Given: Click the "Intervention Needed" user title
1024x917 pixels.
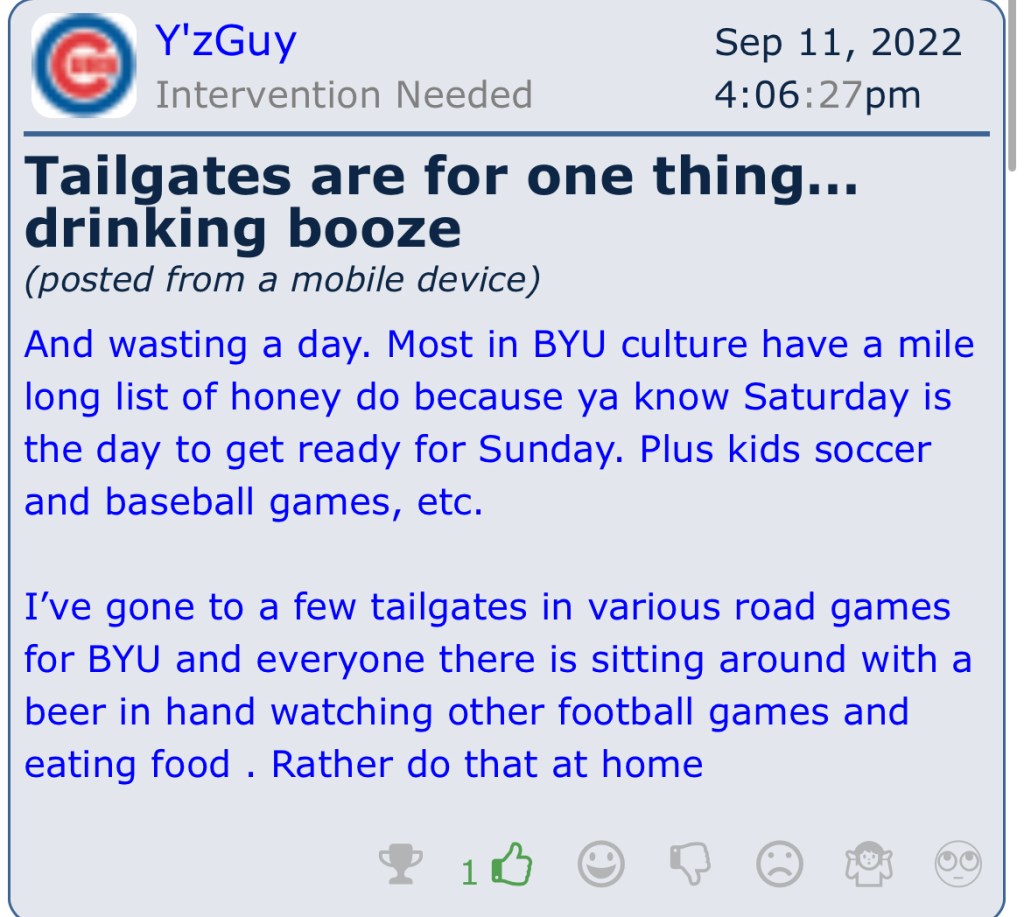Looking at the screenshot, I should 343,95.
